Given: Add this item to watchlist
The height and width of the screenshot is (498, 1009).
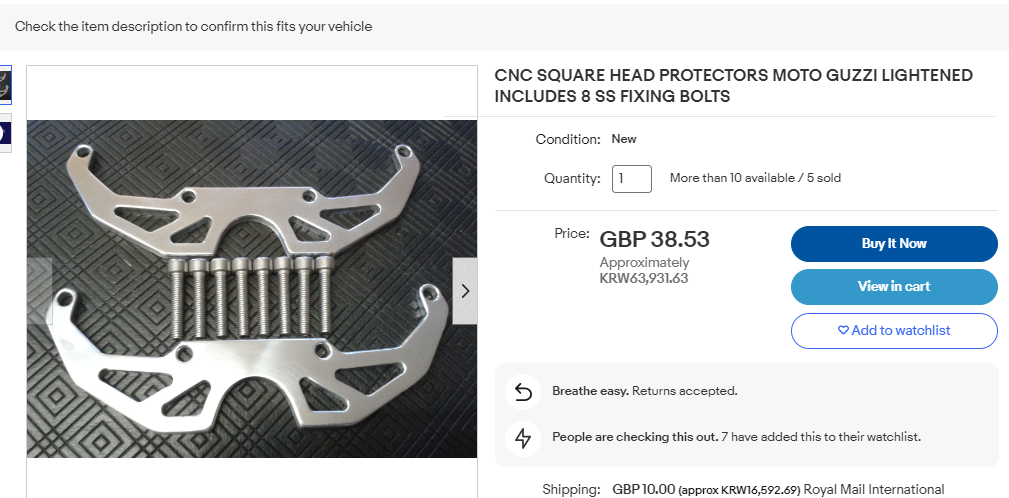Looking at the screenshot, I should point(894,331).
